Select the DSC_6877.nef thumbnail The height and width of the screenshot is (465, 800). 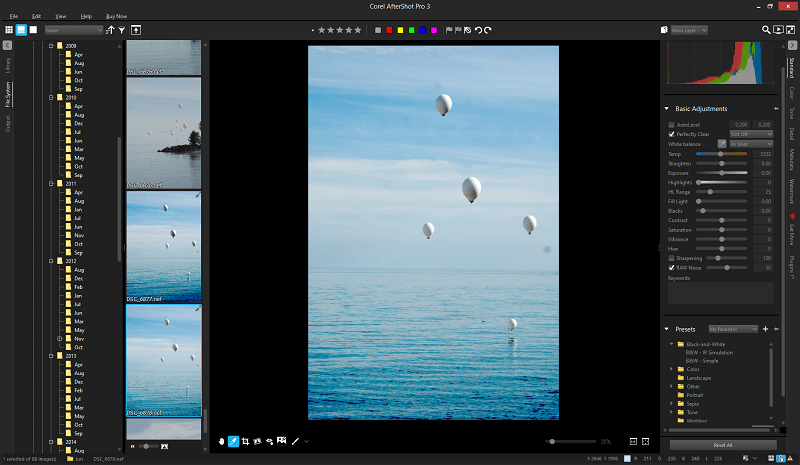click(163, 246)
